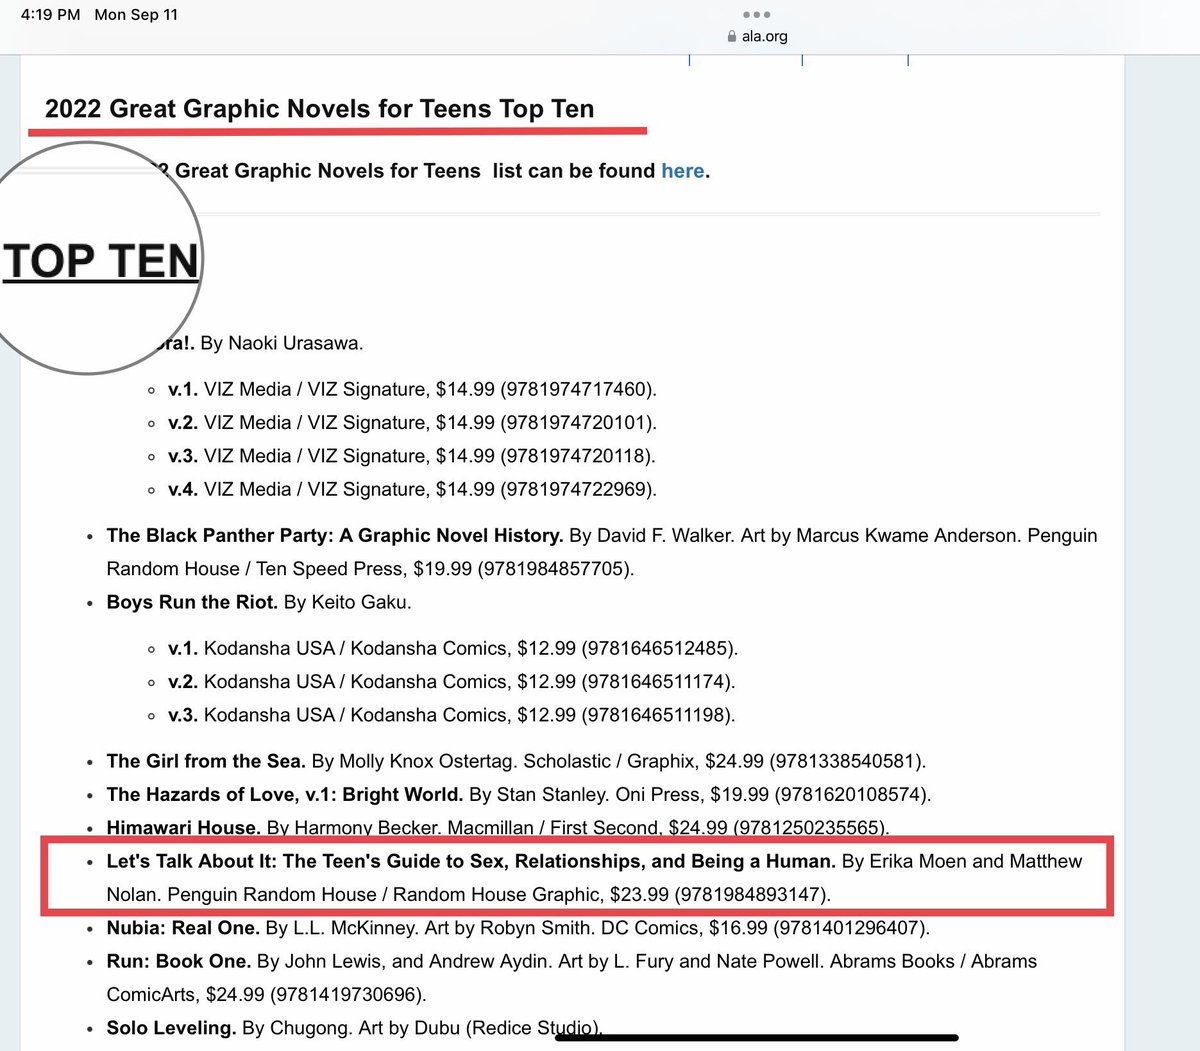Click the "Himawari House." title
The image size is (1200, 1051).
click(x=184, y=828)
